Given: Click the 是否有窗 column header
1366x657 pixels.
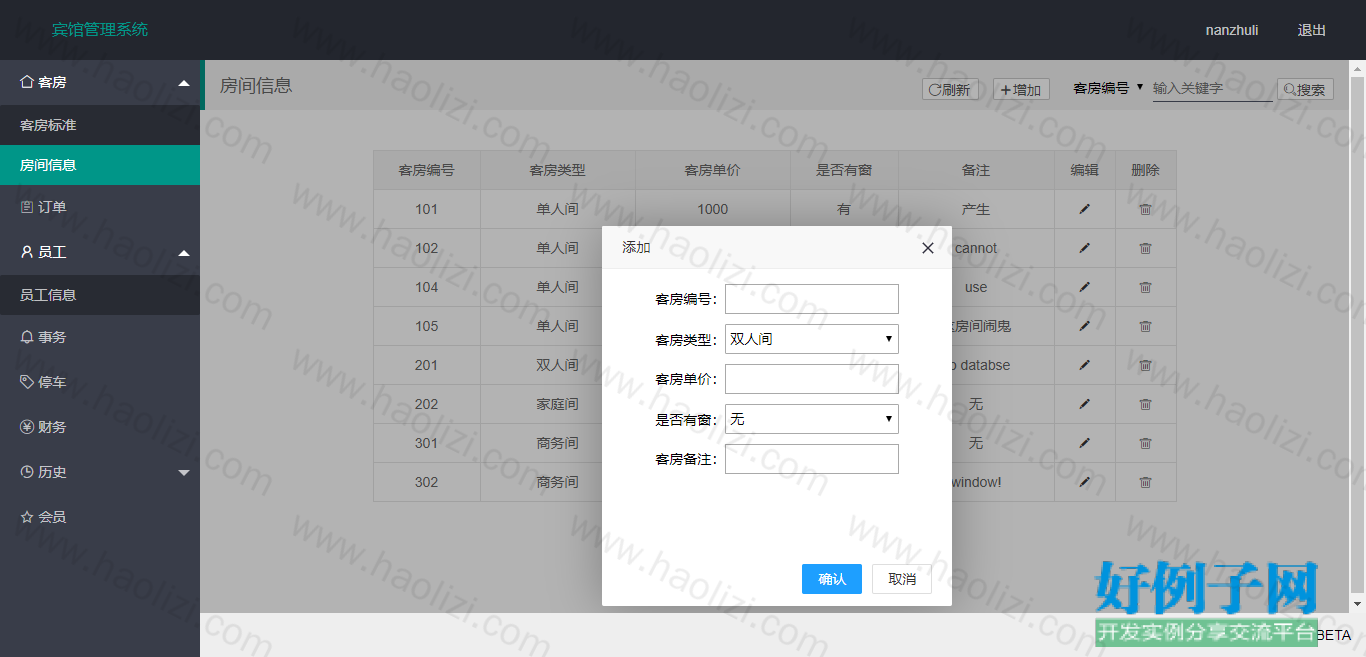Looking at the screenshot, I should click(844, 170).
